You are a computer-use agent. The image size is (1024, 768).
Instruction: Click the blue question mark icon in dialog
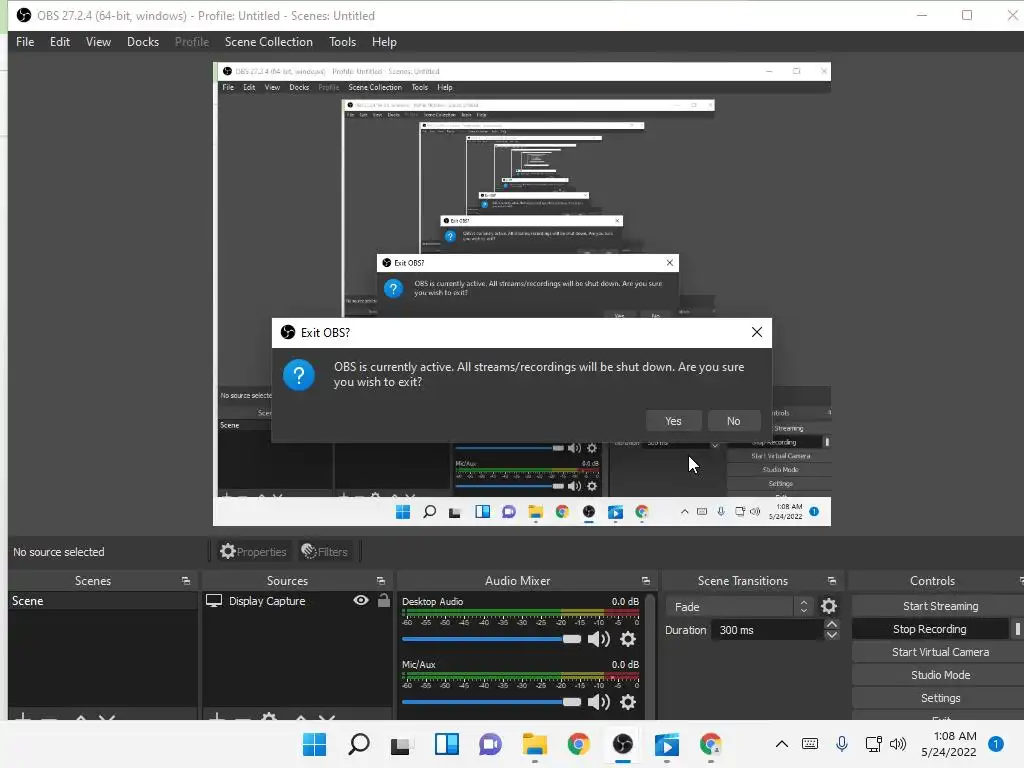(x=299, y=375)
